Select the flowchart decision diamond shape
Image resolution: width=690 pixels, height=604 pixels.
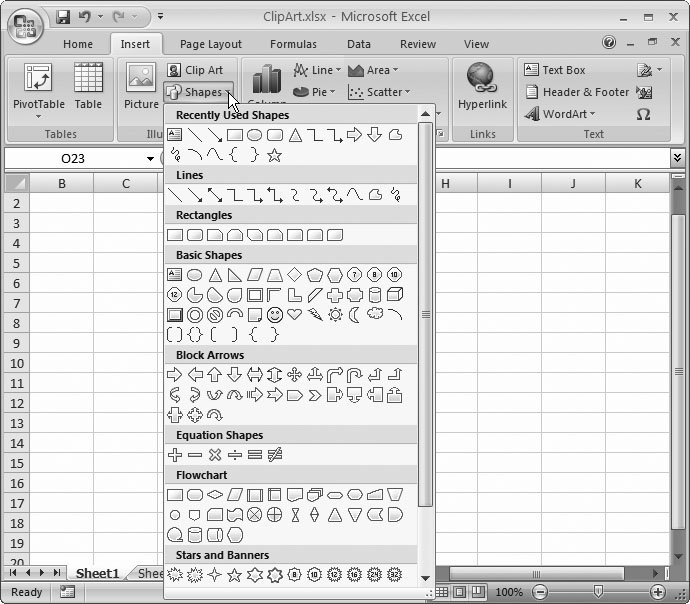coord(215,495)
